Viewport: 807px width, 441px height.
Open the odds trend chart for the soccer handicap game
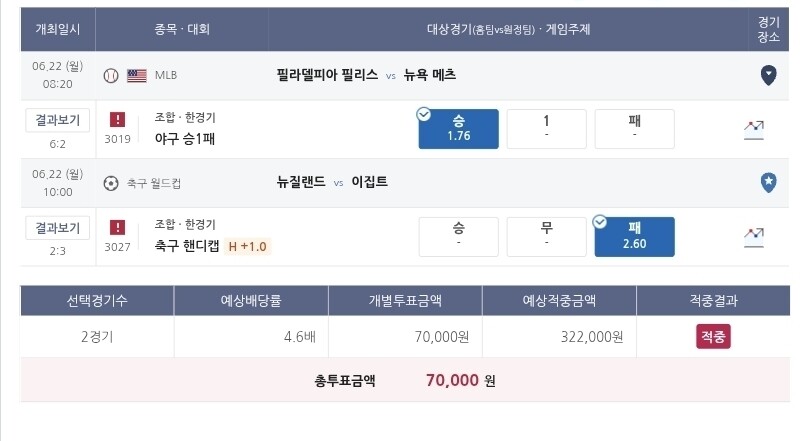click(x=754, y=238)
